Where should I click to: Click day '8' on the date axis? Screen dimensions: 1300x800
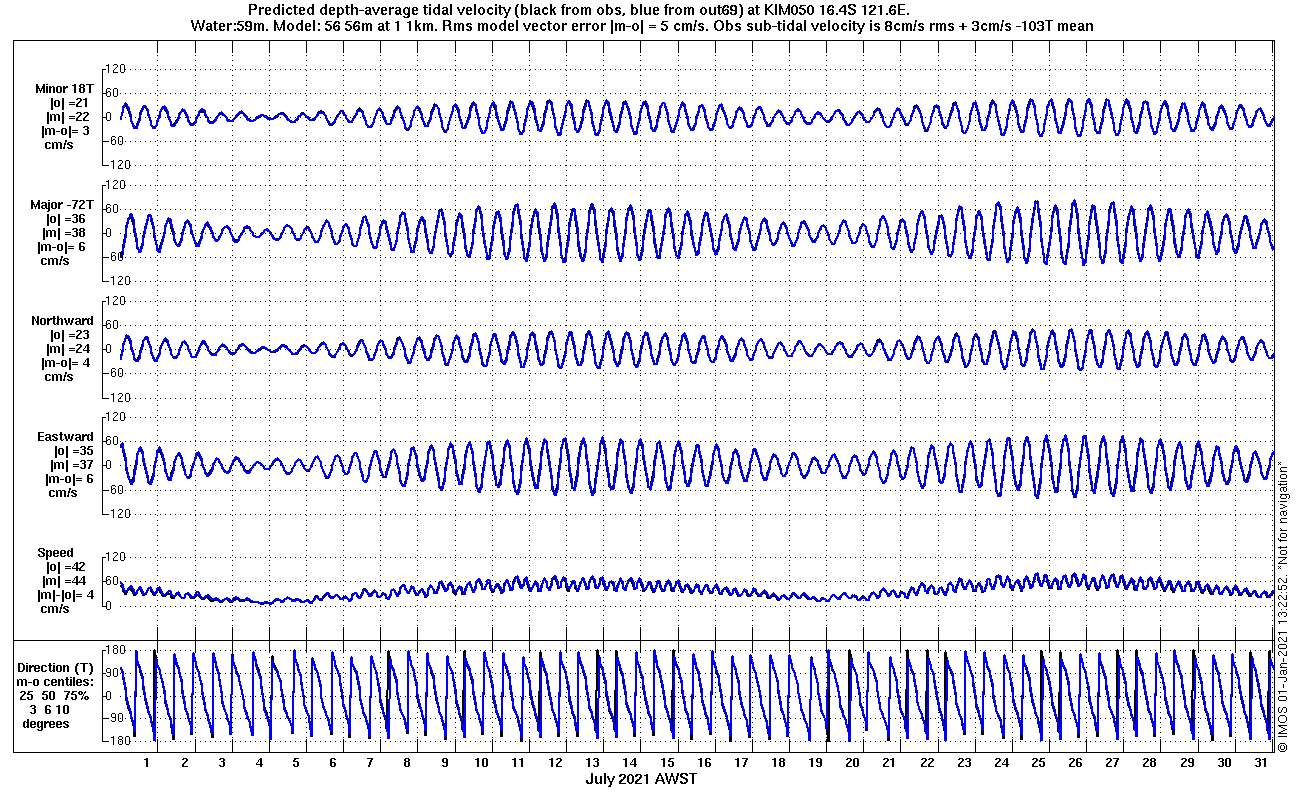[407, 762]
